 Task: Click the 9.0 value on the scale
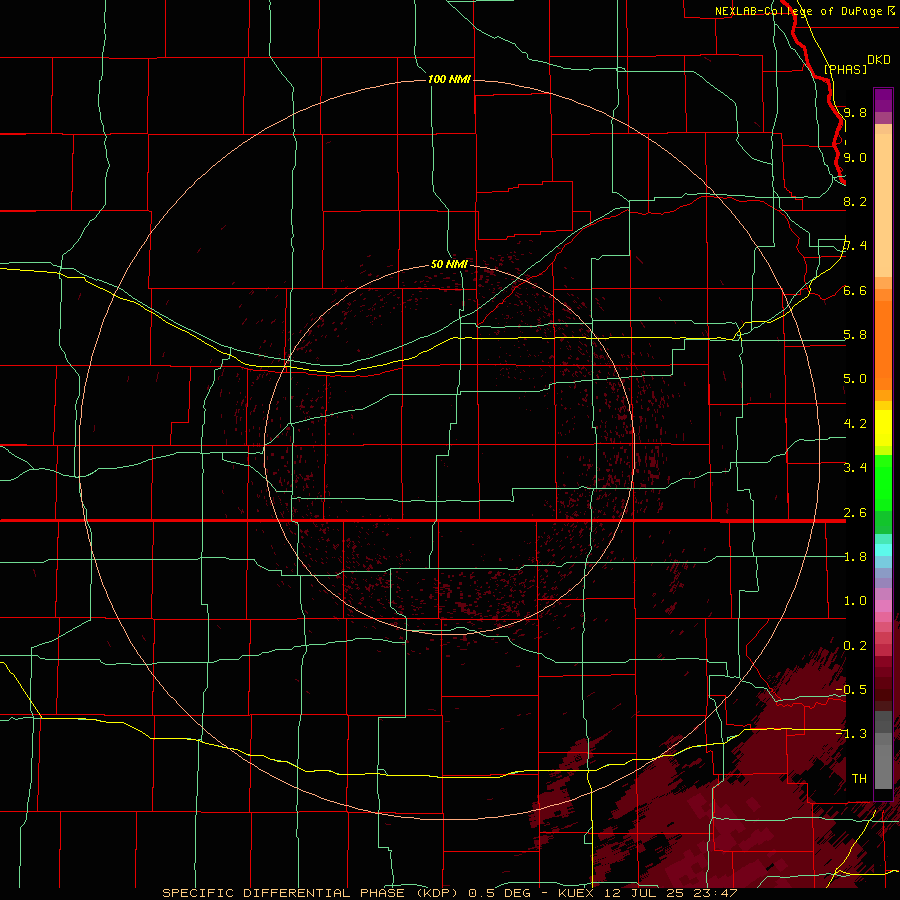point(855,157)
